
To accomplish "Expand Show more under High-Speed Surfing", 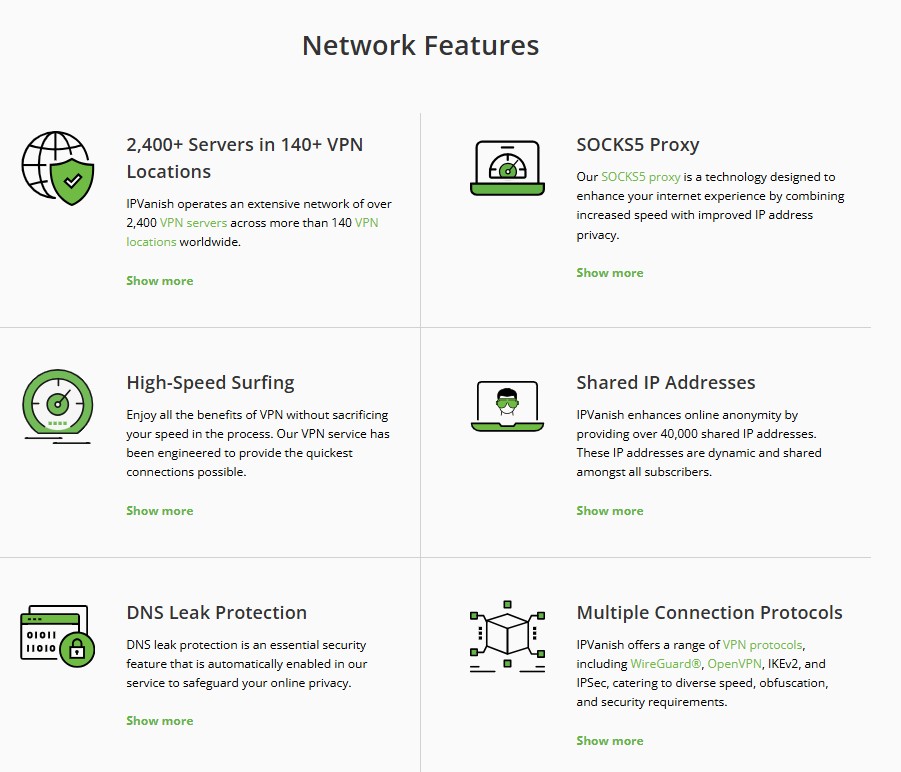I will [x=159, y=510].
